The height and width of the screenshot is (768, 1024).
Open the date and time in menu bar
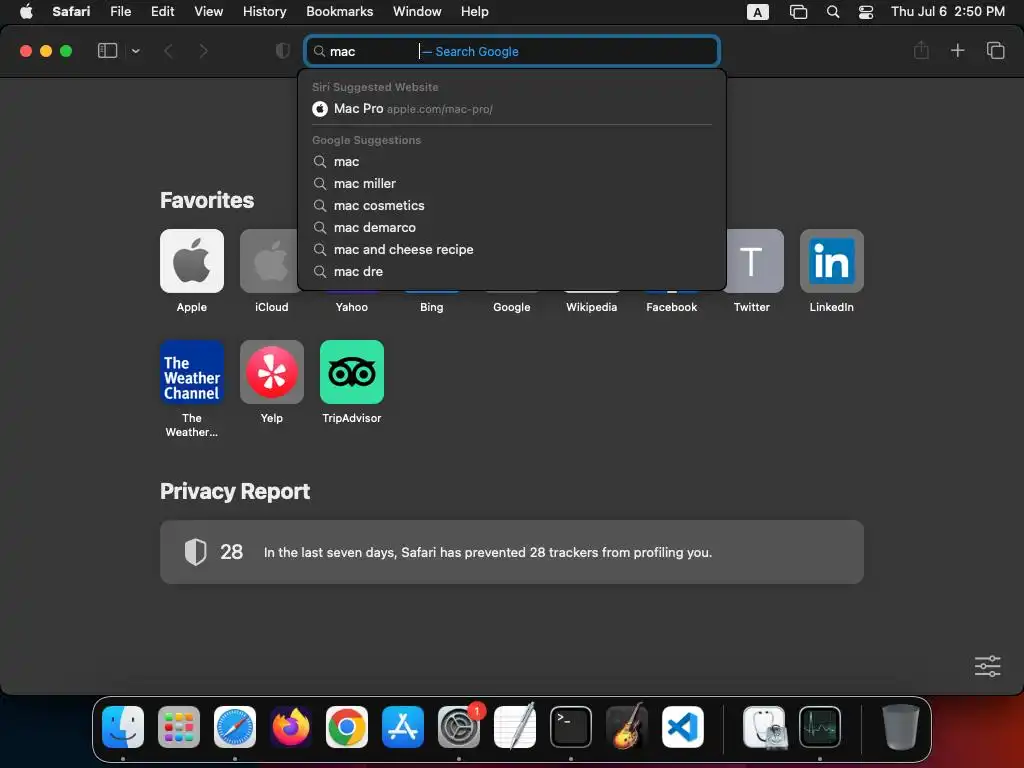coord(948,12)
